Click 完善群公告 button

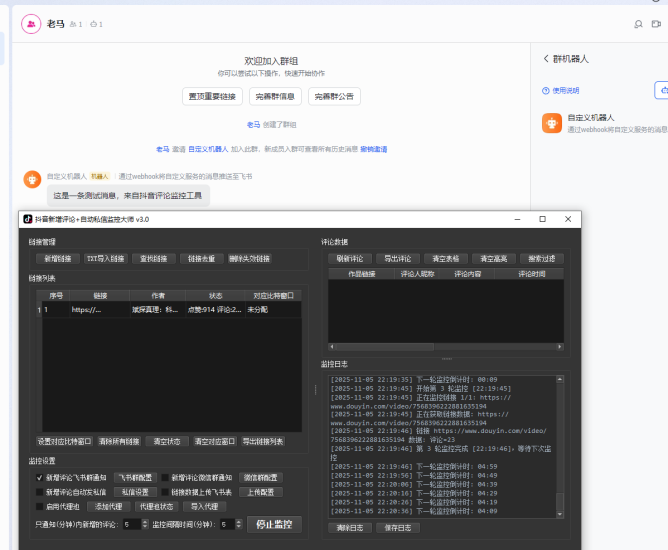334,96
